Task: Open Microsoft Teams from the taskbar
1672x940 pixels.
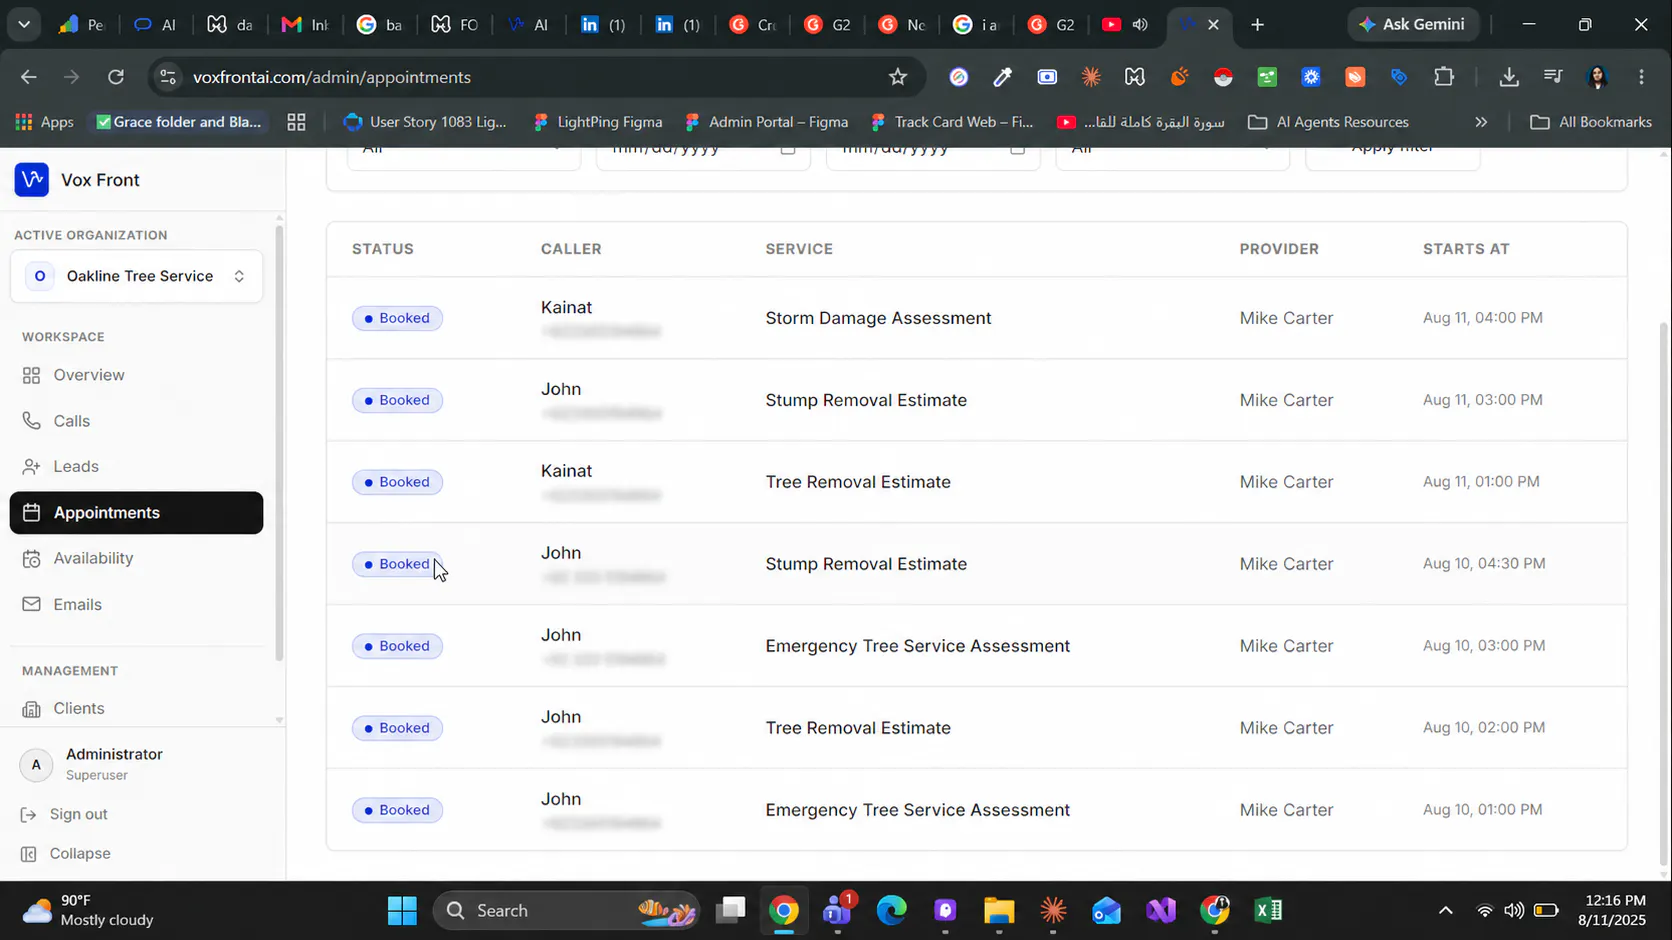Action: [x=837, y=910]
